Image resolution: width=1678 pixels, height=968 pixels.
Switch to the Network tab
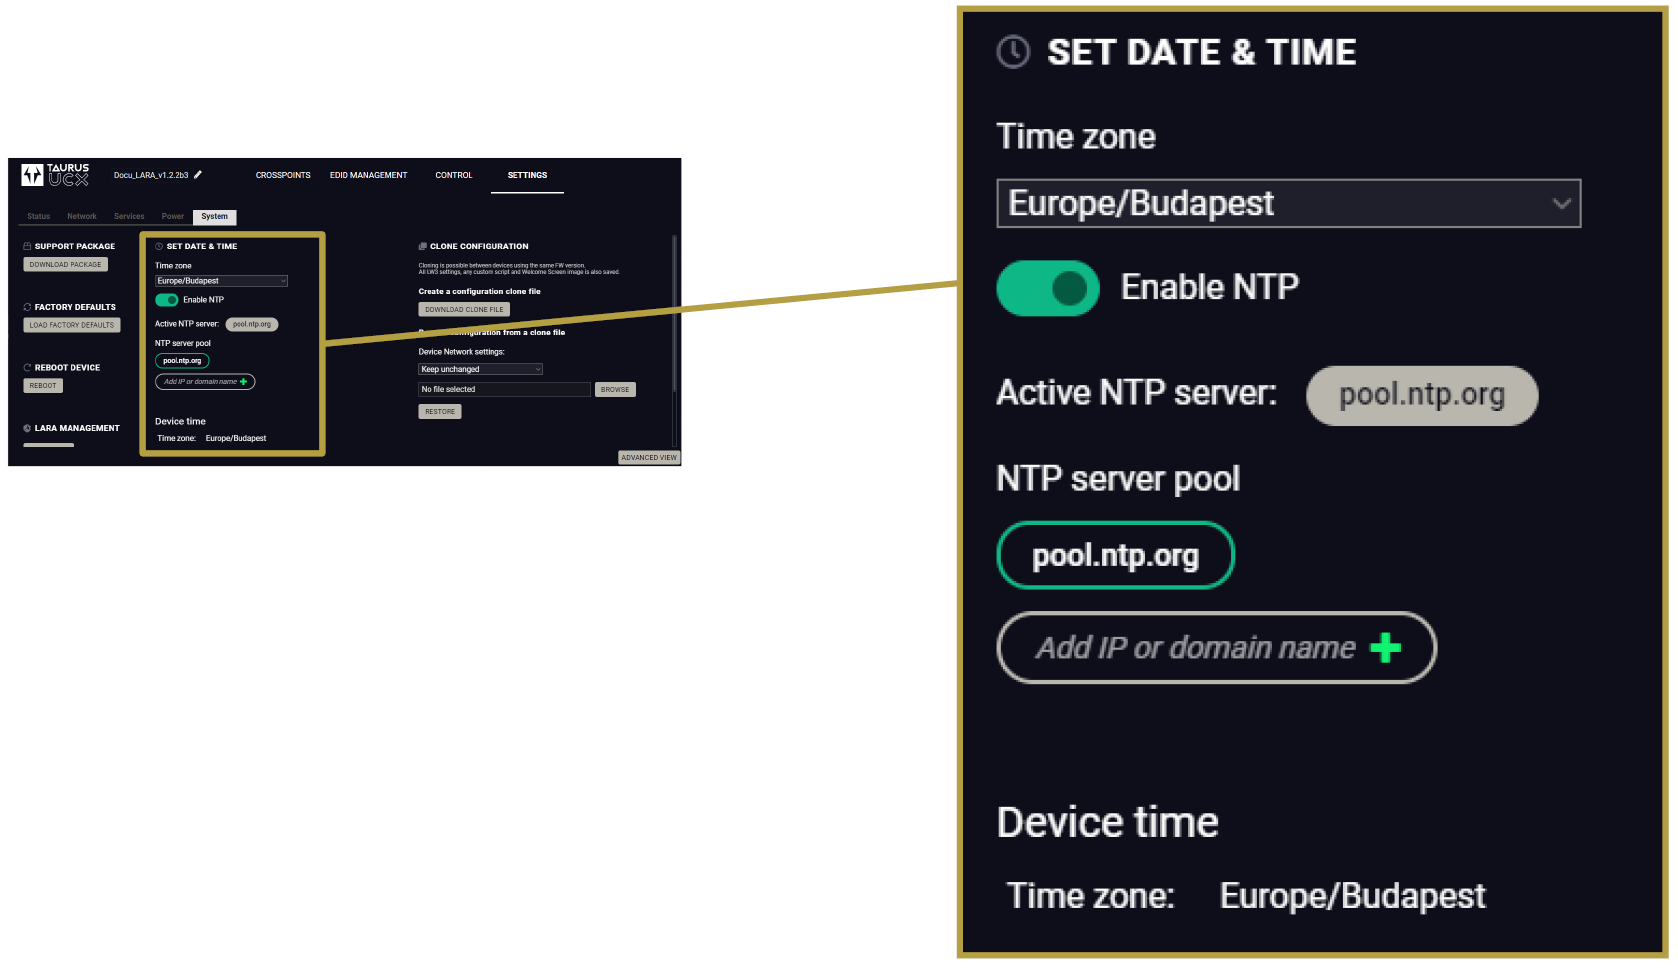82,216
